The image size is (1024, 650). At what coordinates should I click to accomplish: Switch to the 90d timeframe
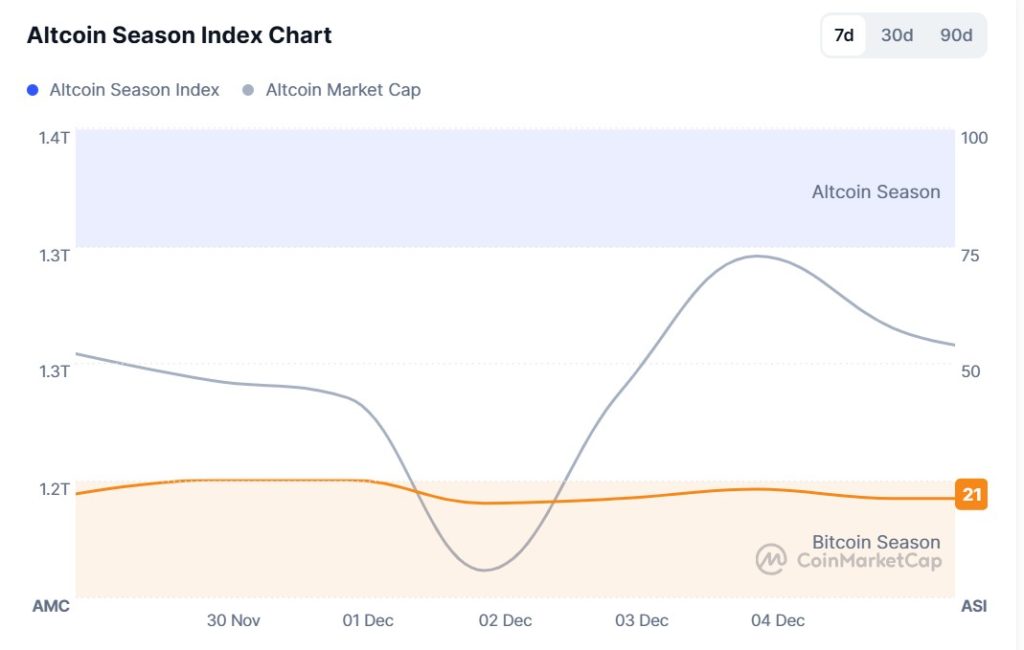(x=955, y=35)
